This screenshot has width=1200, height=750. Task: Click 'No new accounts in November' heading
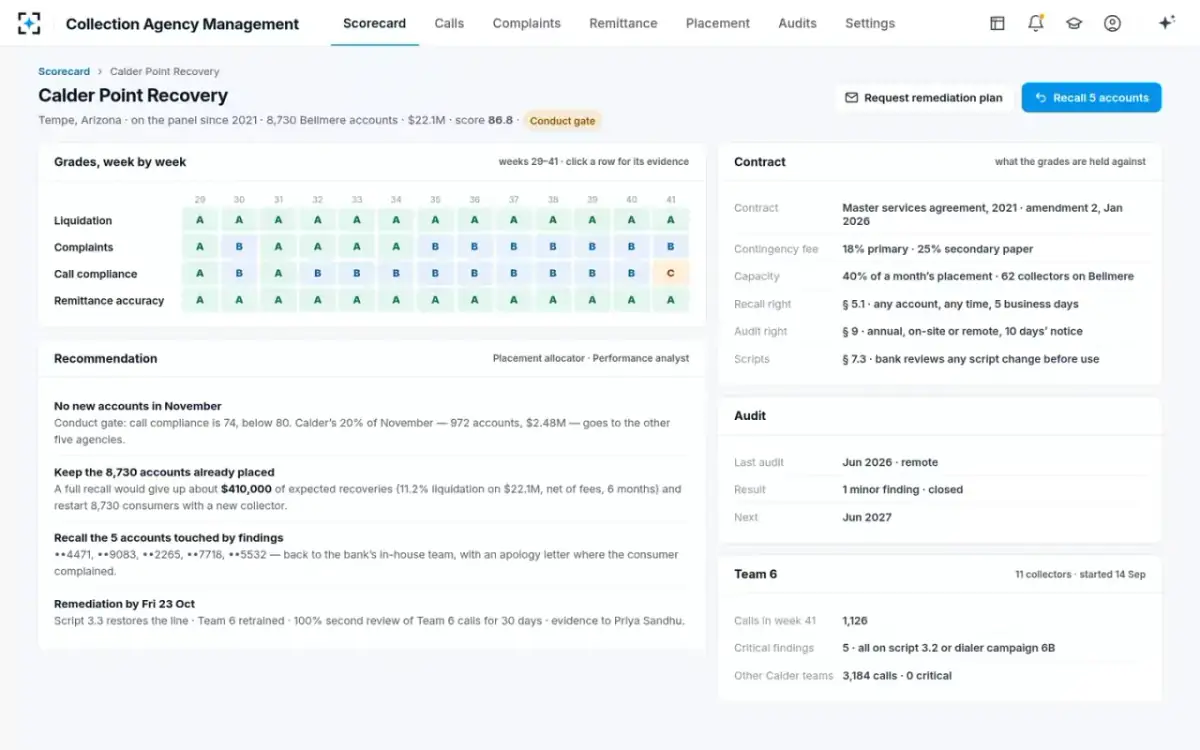coord(138,406)
